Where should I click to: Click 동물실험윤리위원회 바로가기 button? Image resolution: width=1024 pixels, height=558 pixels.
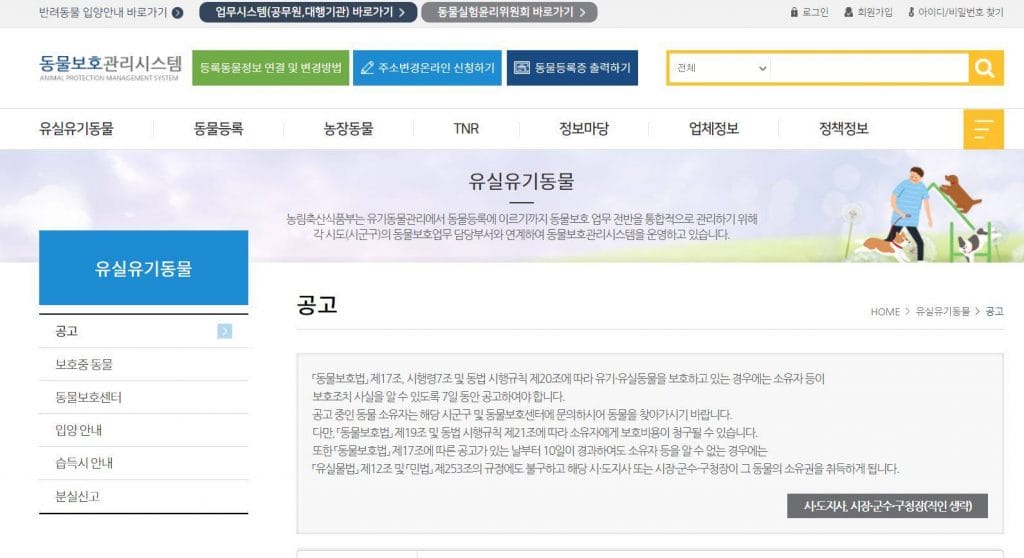[509, 12]
